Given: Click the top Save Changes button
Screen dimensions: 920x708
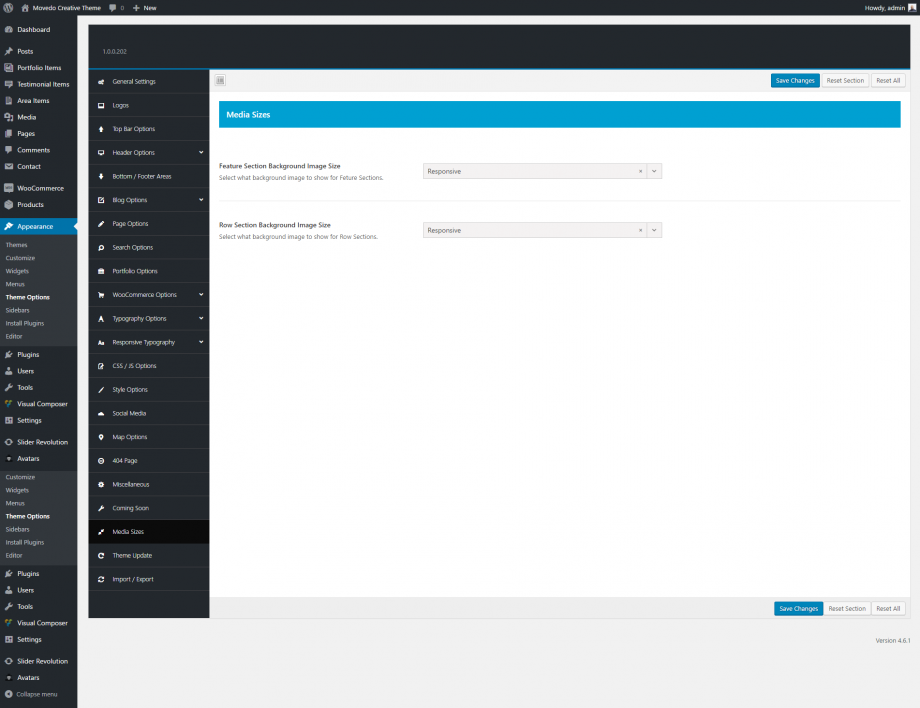Looking at the screenshot, I should pos(795,80).
